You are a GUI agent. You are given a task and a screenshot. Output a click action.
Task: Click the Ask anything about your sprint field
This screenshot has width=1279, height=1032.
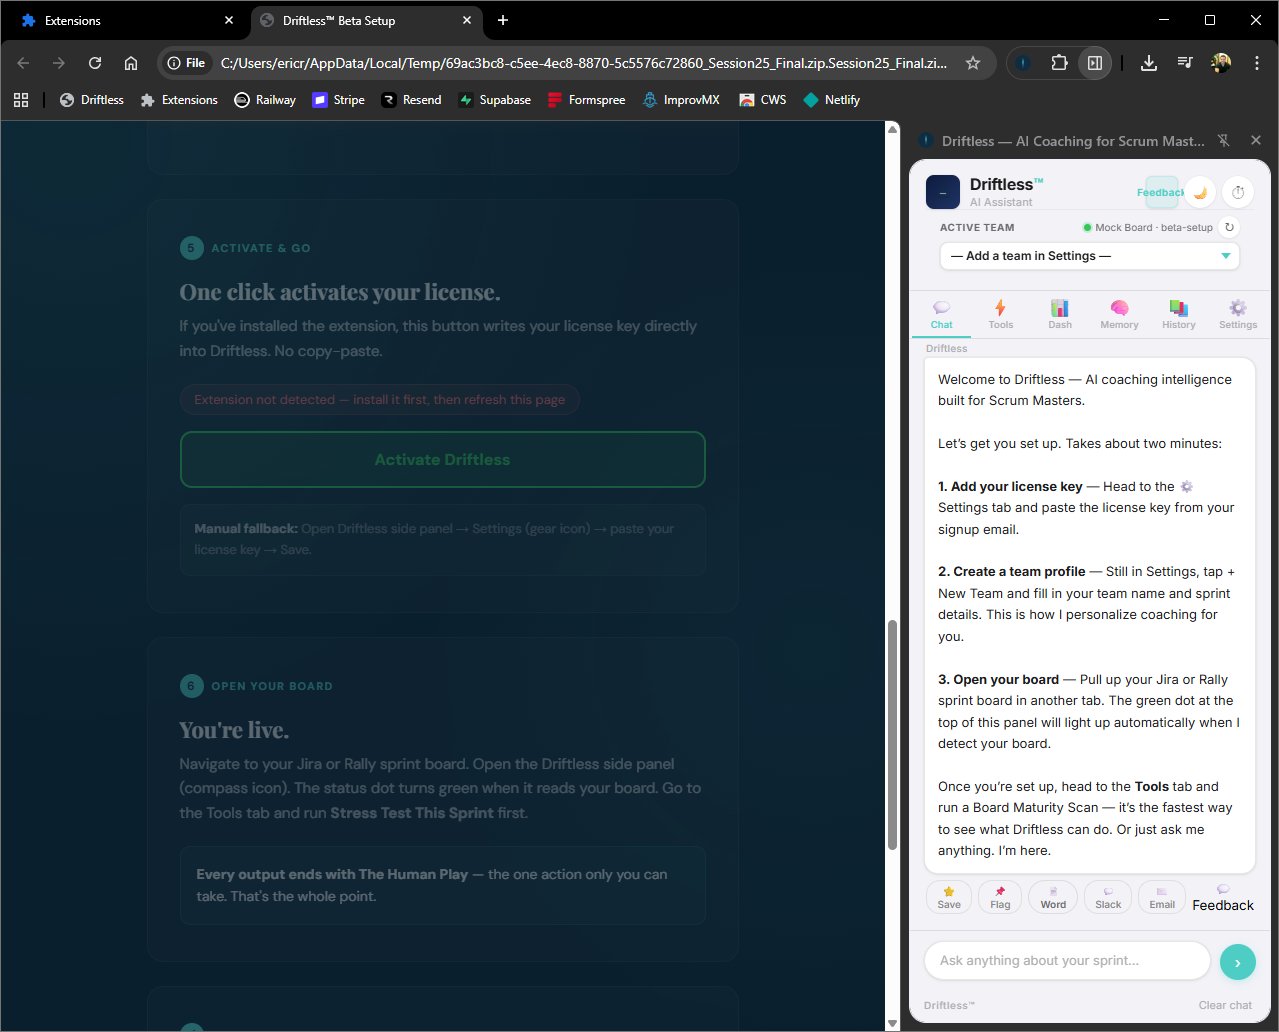pyautogui.click(x=1066, y=961)
